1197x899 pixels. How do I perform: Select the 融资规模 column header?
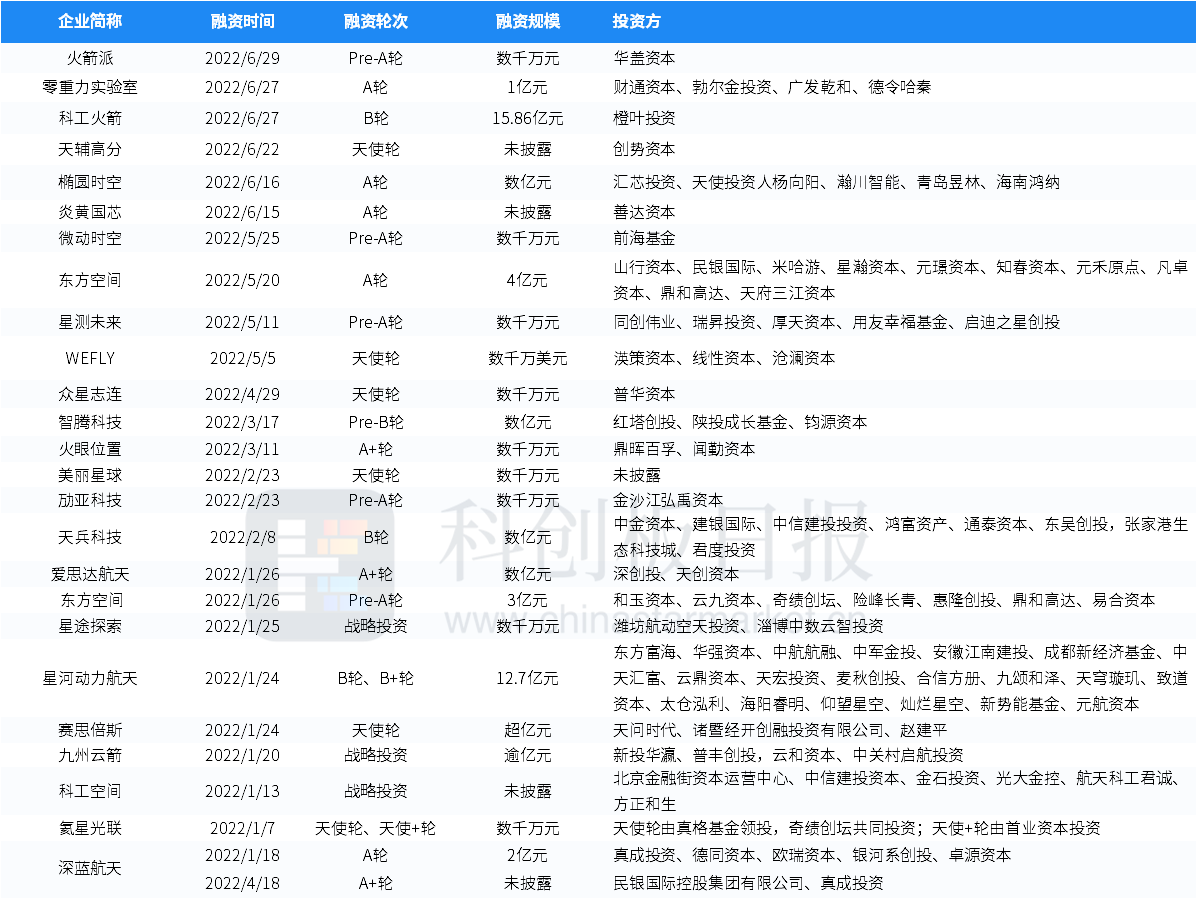tap(527, 21)
